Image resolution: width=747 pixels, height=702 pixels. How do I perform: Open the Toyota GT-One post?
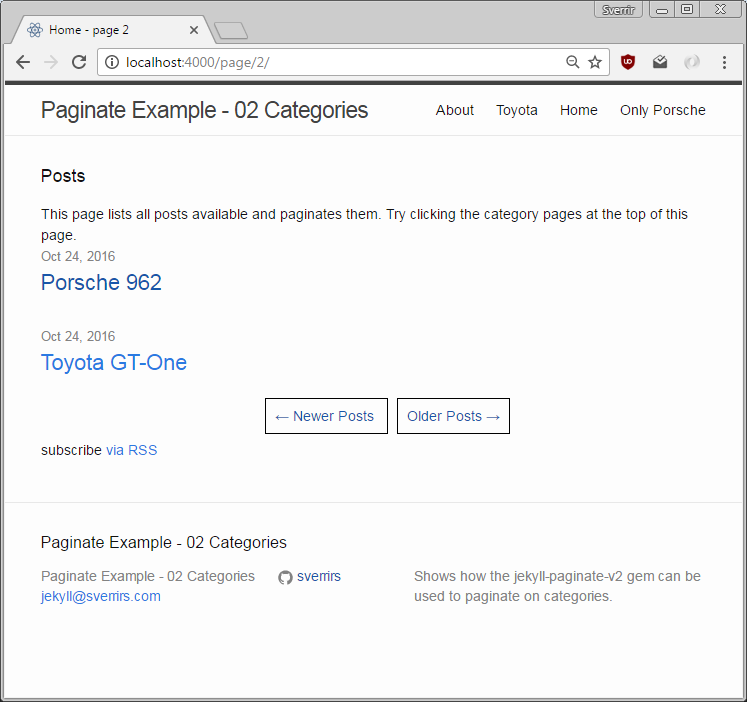(114, 362)
